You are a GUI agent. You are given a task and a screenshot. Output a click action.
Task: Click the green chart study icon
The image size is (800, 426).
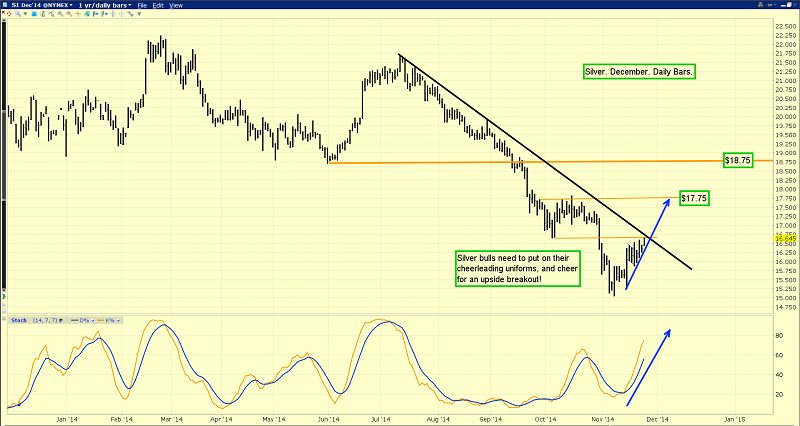tap(87, 14)
